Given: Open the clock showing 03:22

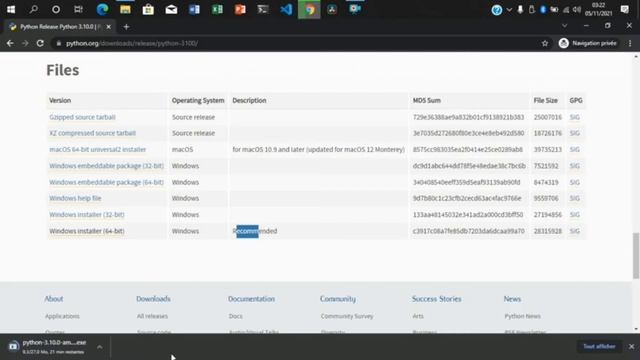Looking at the screenshot, I should pyautogui.click(x=598, y=9).
